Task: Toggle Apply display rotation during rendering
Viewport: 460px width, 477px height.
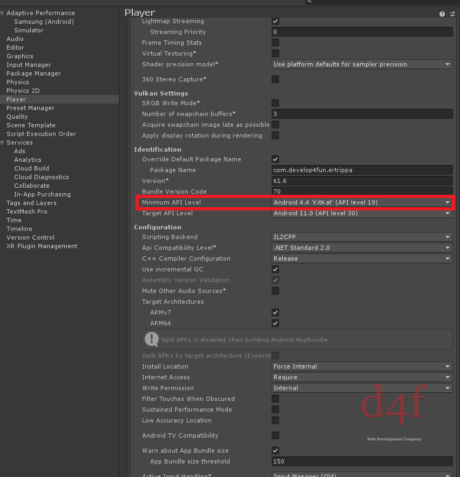Action: pyautogui.click(x=275, y=135)
